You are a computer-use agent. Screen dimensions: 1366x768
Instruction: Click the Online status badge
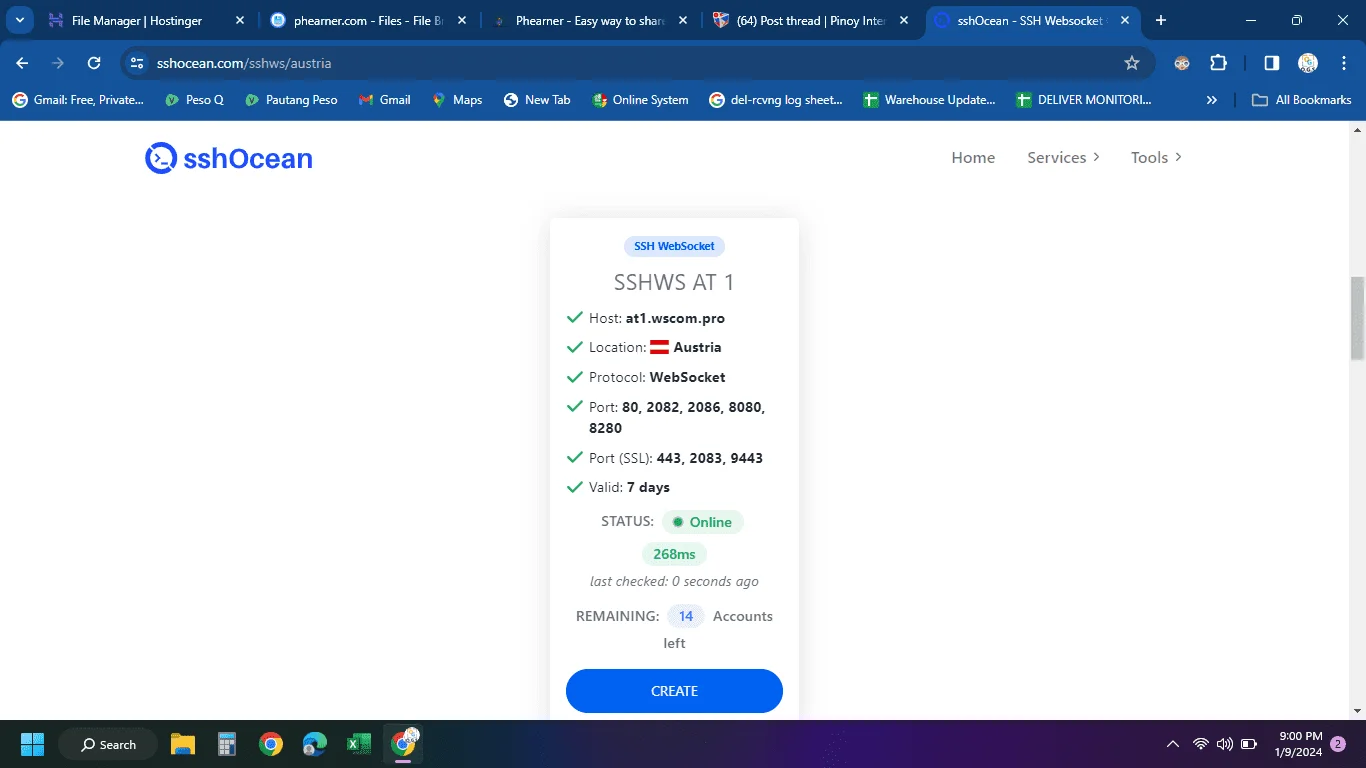click(x=703, y=522)
